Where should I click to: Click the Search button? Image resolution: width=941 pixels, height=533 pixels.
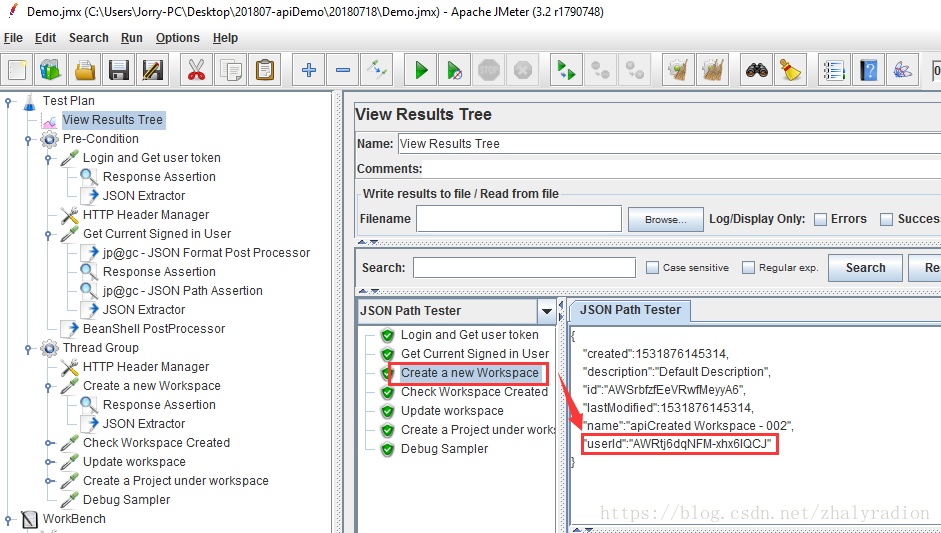tap(865, 268)
